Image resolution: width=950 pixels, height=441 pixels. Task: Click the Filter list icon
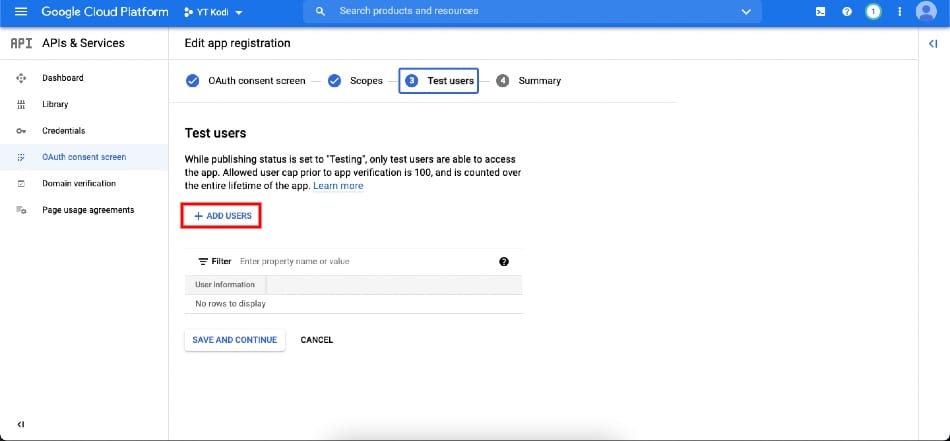pyautogui.click(x=204, y=262)
